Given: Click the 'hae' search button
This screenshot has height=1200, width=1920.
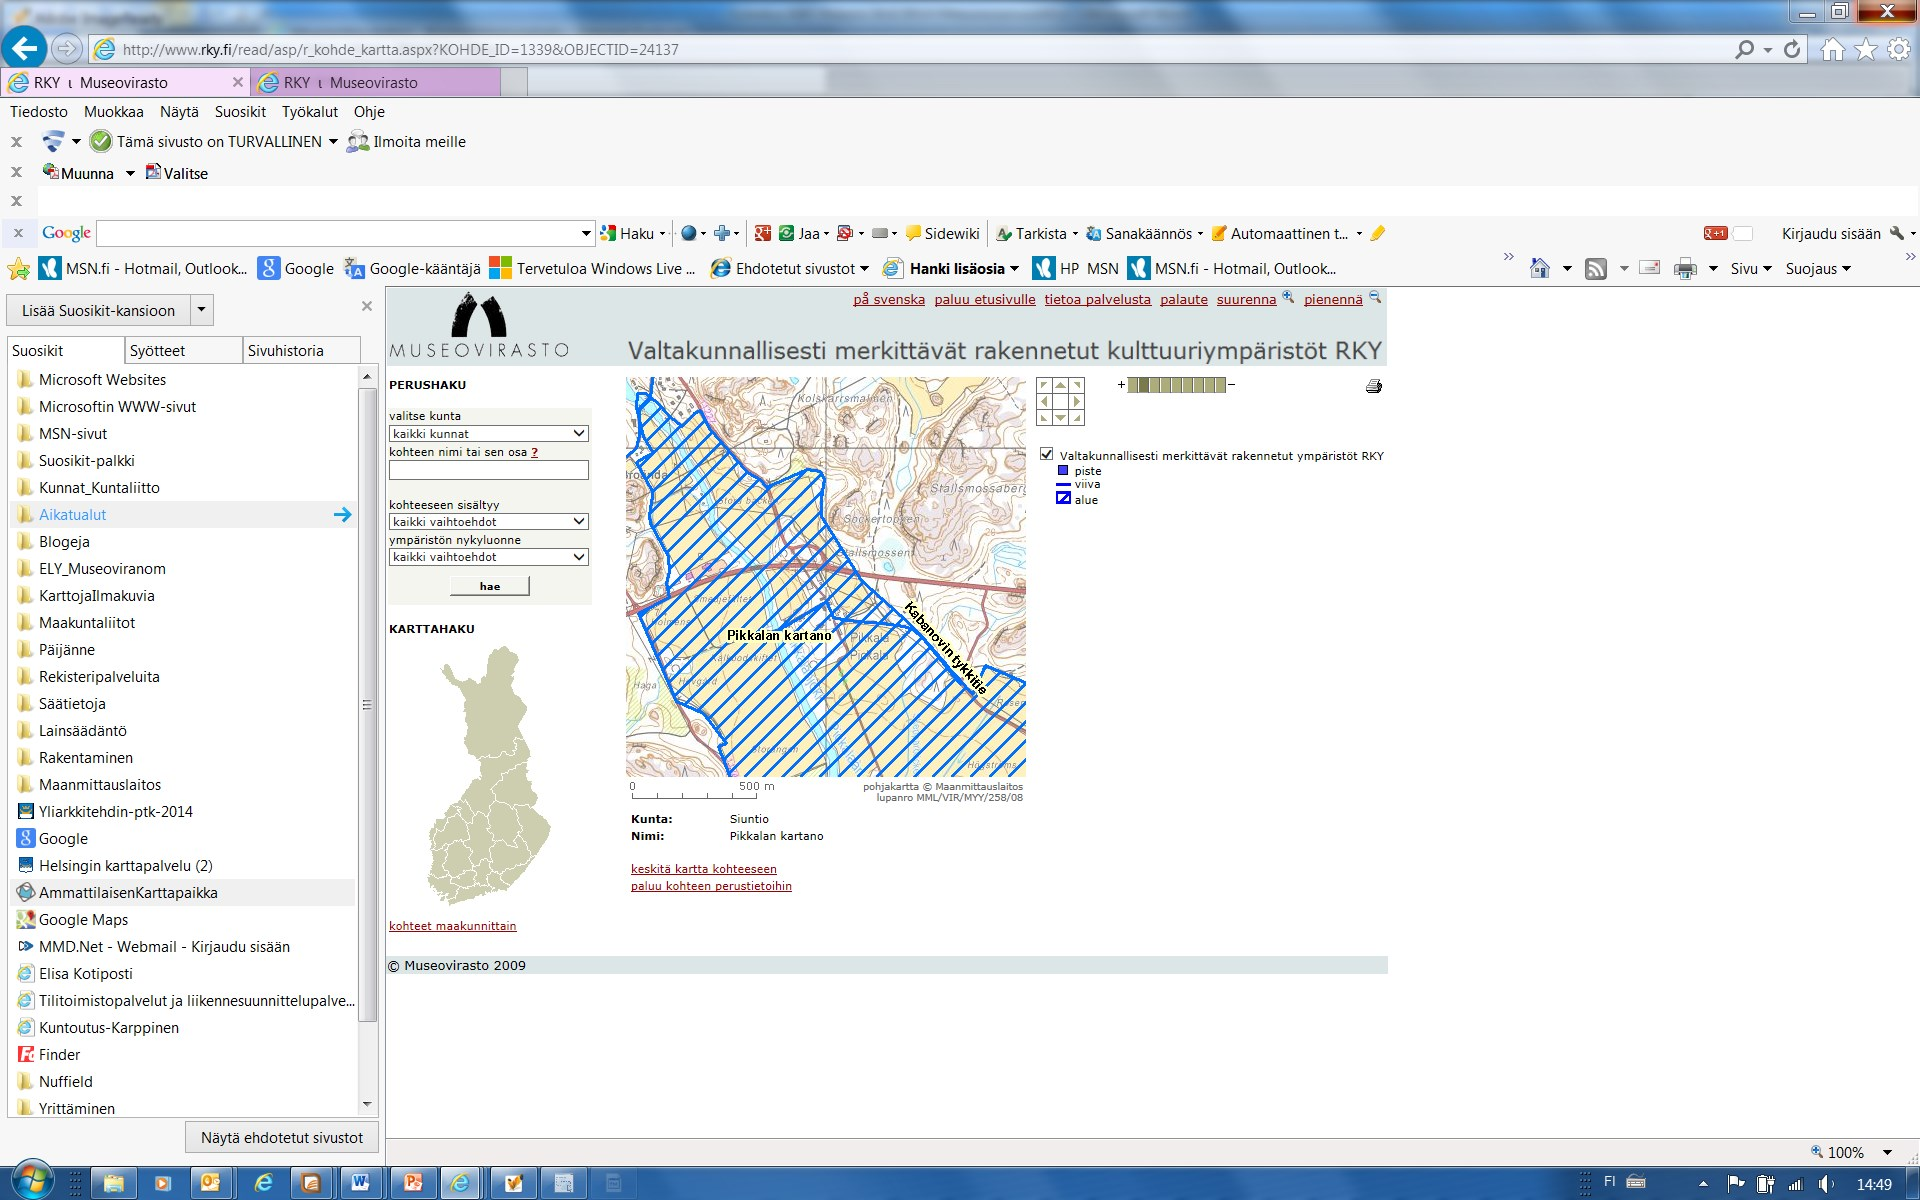Looking at the screenshot, I should (x=490, y=586).
